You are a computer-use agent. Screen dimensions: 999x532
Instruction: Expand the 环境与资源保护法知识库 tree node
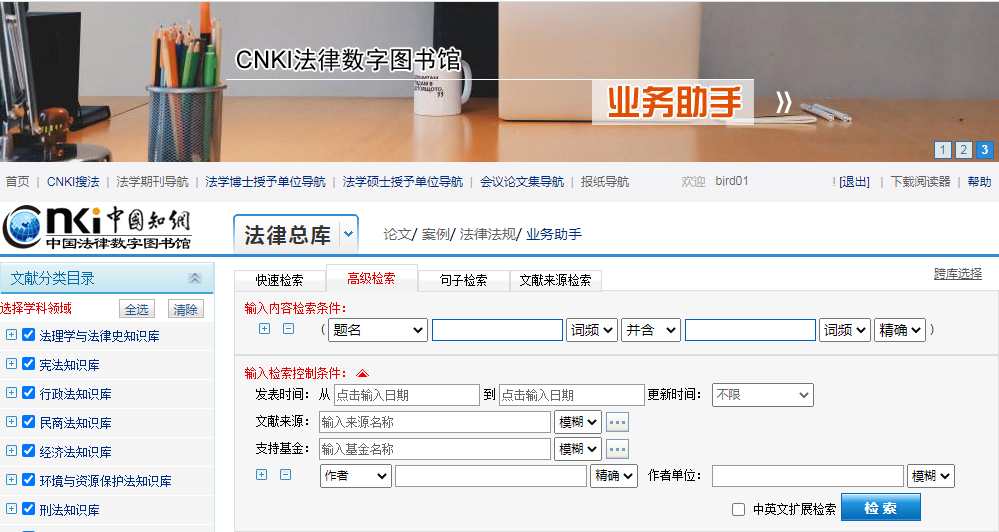click(x=11, y=480)
